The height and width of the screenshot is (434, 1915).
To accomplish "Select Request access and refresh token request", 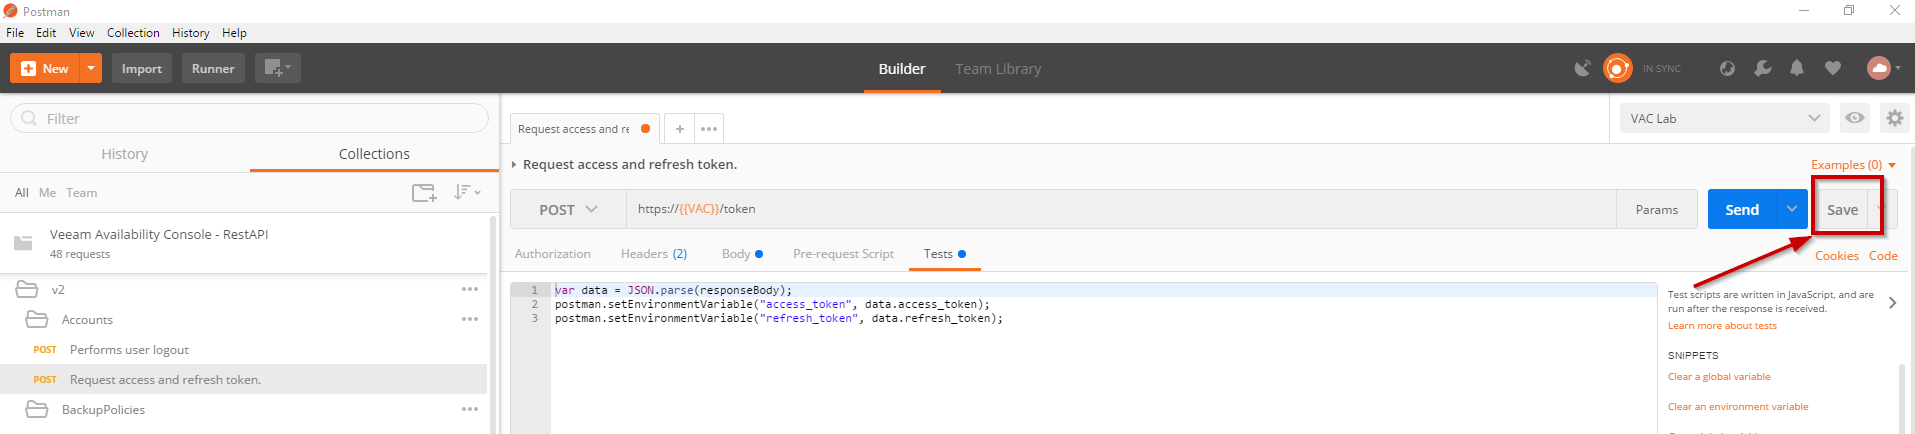I will [x=243, y=380].
